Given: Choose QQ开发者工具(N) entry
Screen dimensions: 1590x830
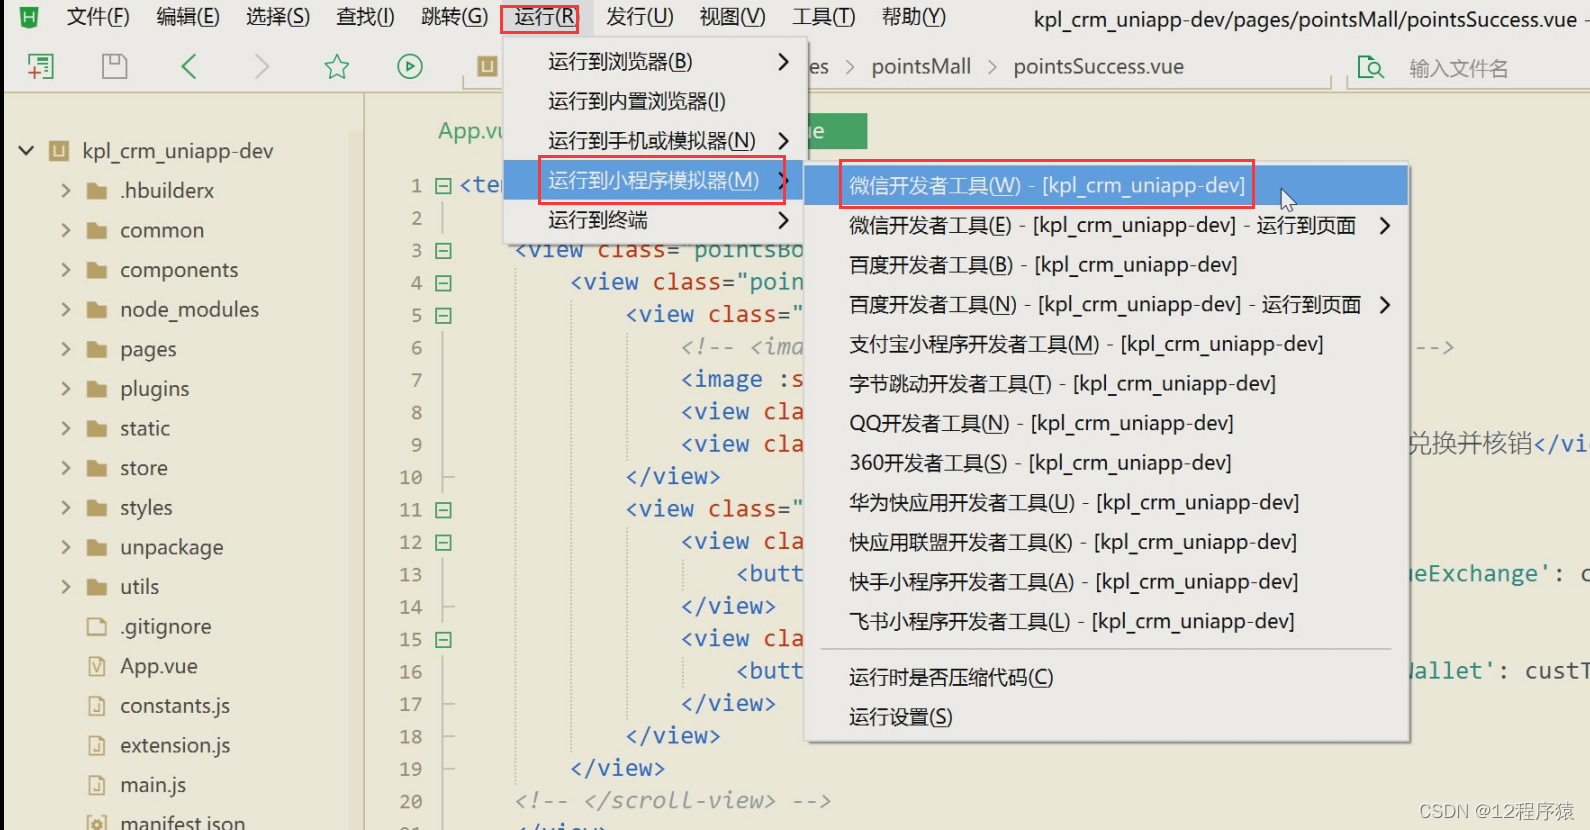Looking at the screenshot, I should [x=1106, y=424].
